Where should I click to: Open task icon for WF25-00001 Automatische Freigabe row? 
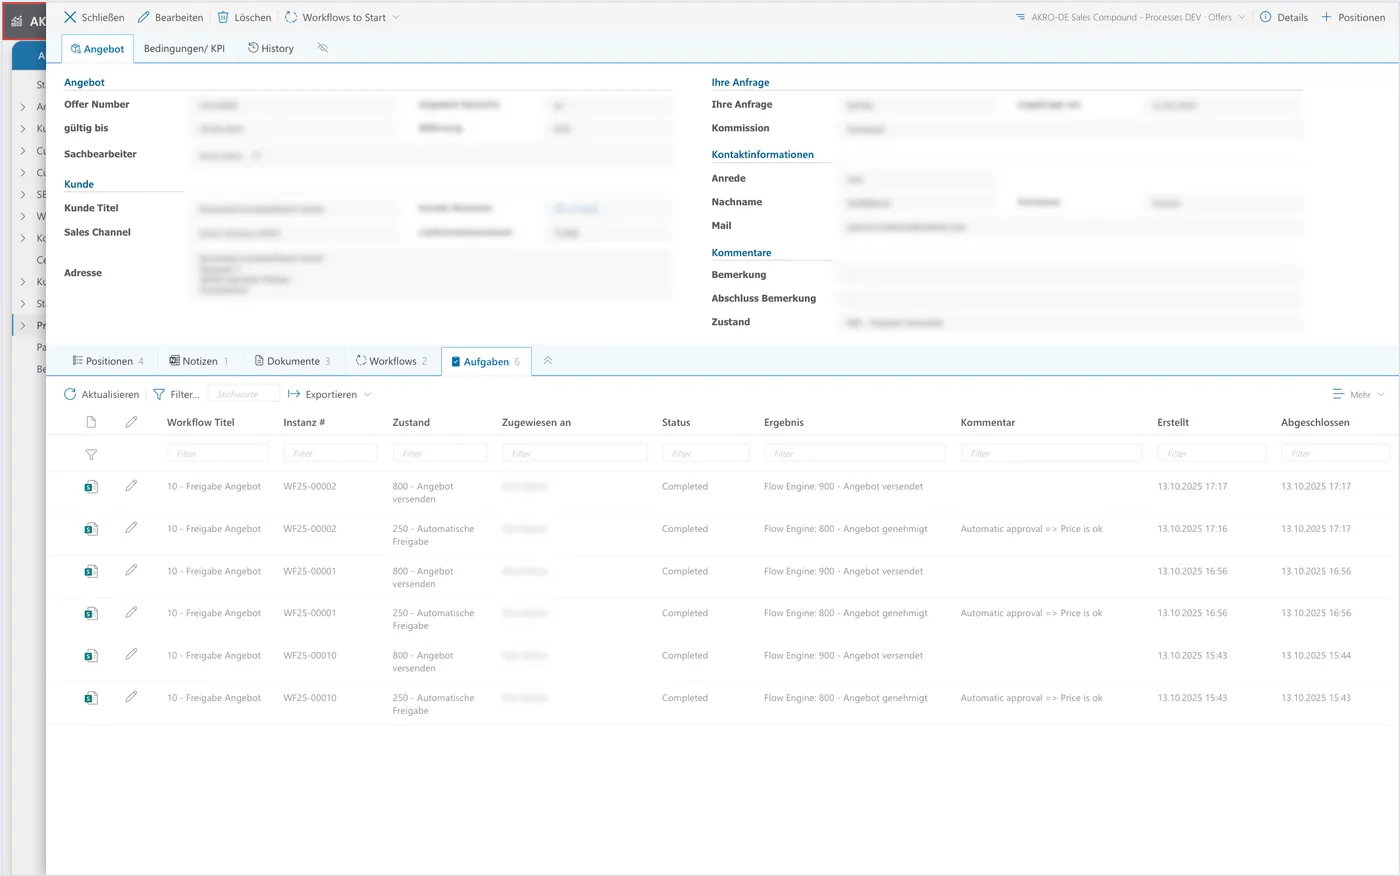91,613
